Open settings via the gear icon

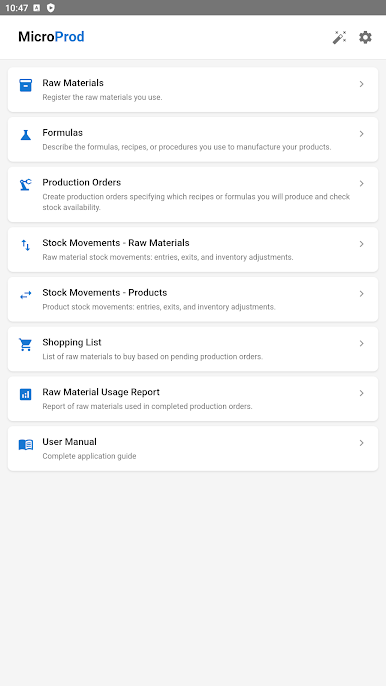365,37
